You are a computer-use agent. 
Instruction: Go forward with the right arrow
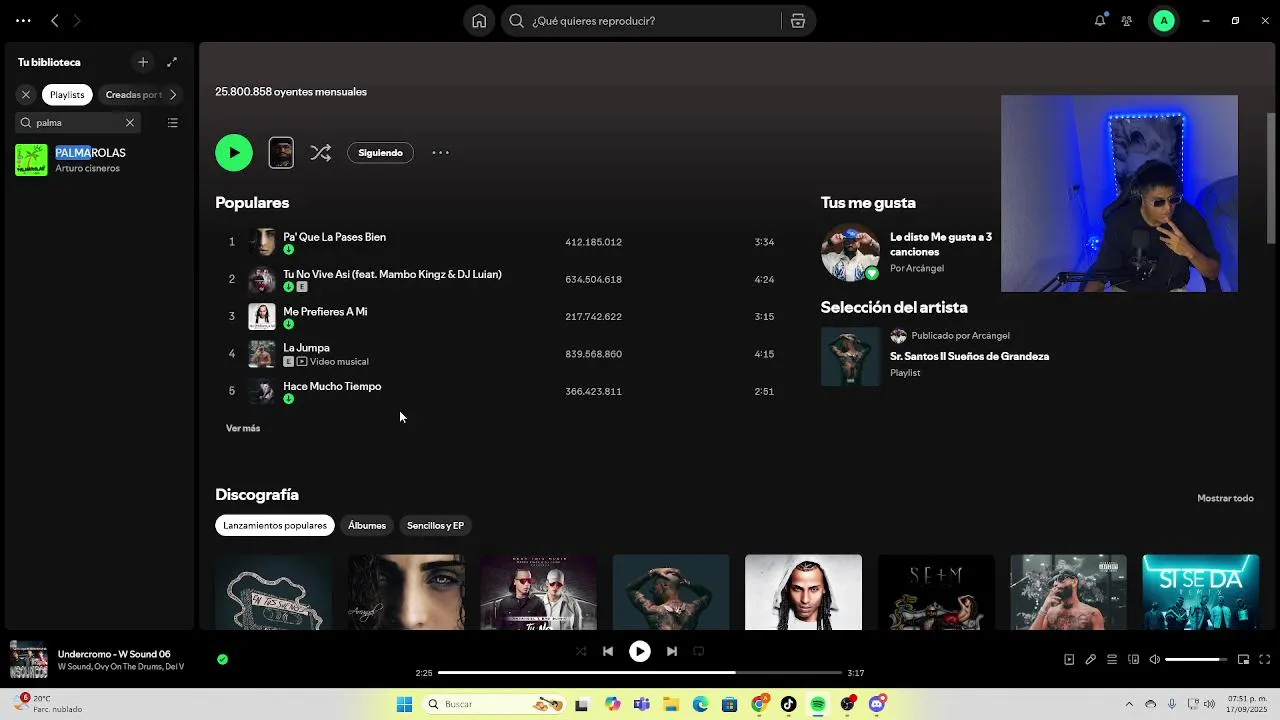tap(77, 20)
